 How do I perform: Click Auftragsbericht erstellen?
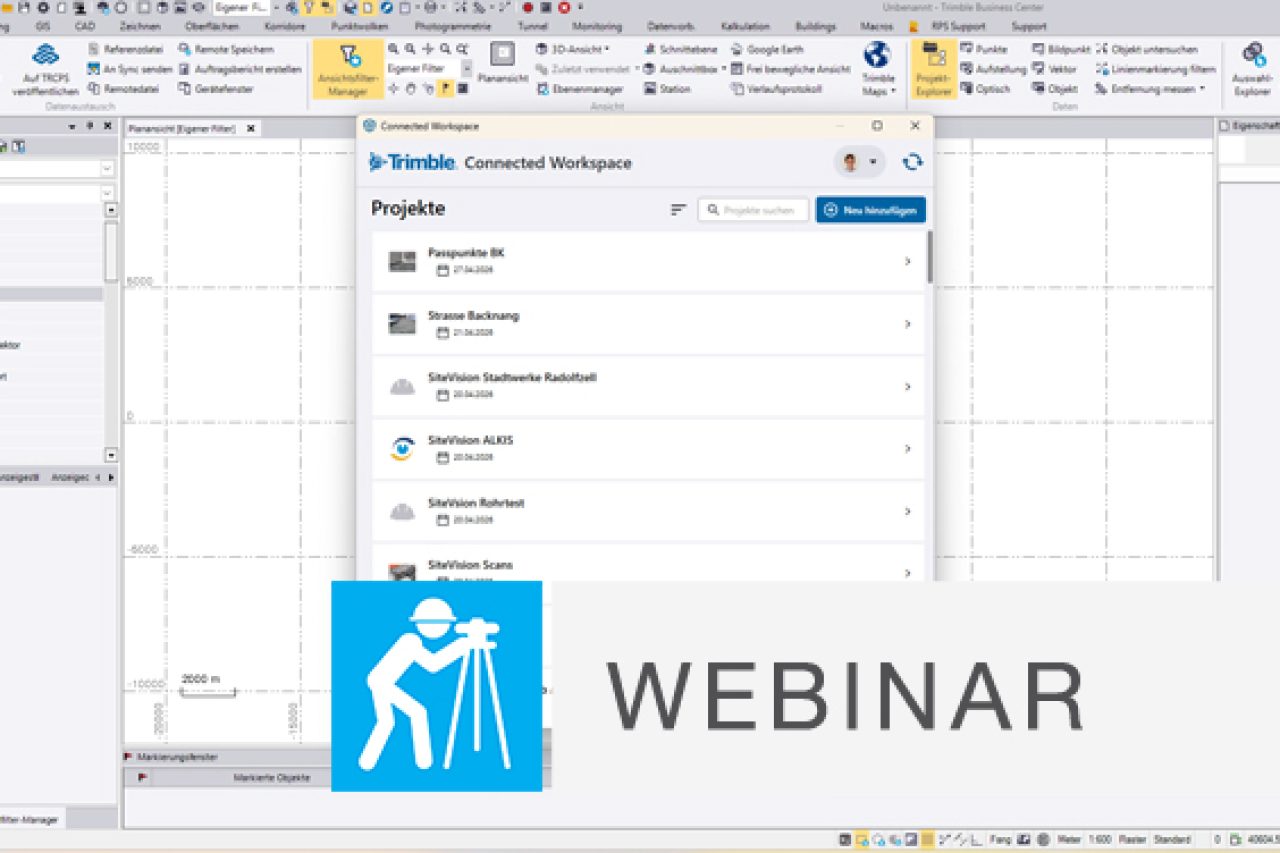[240, 69]
